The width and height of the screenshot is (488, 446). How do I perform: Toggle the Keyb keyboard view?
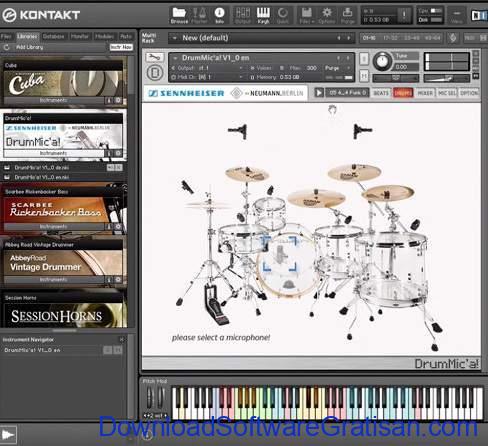pyautogui.click(x=263, y=15)
